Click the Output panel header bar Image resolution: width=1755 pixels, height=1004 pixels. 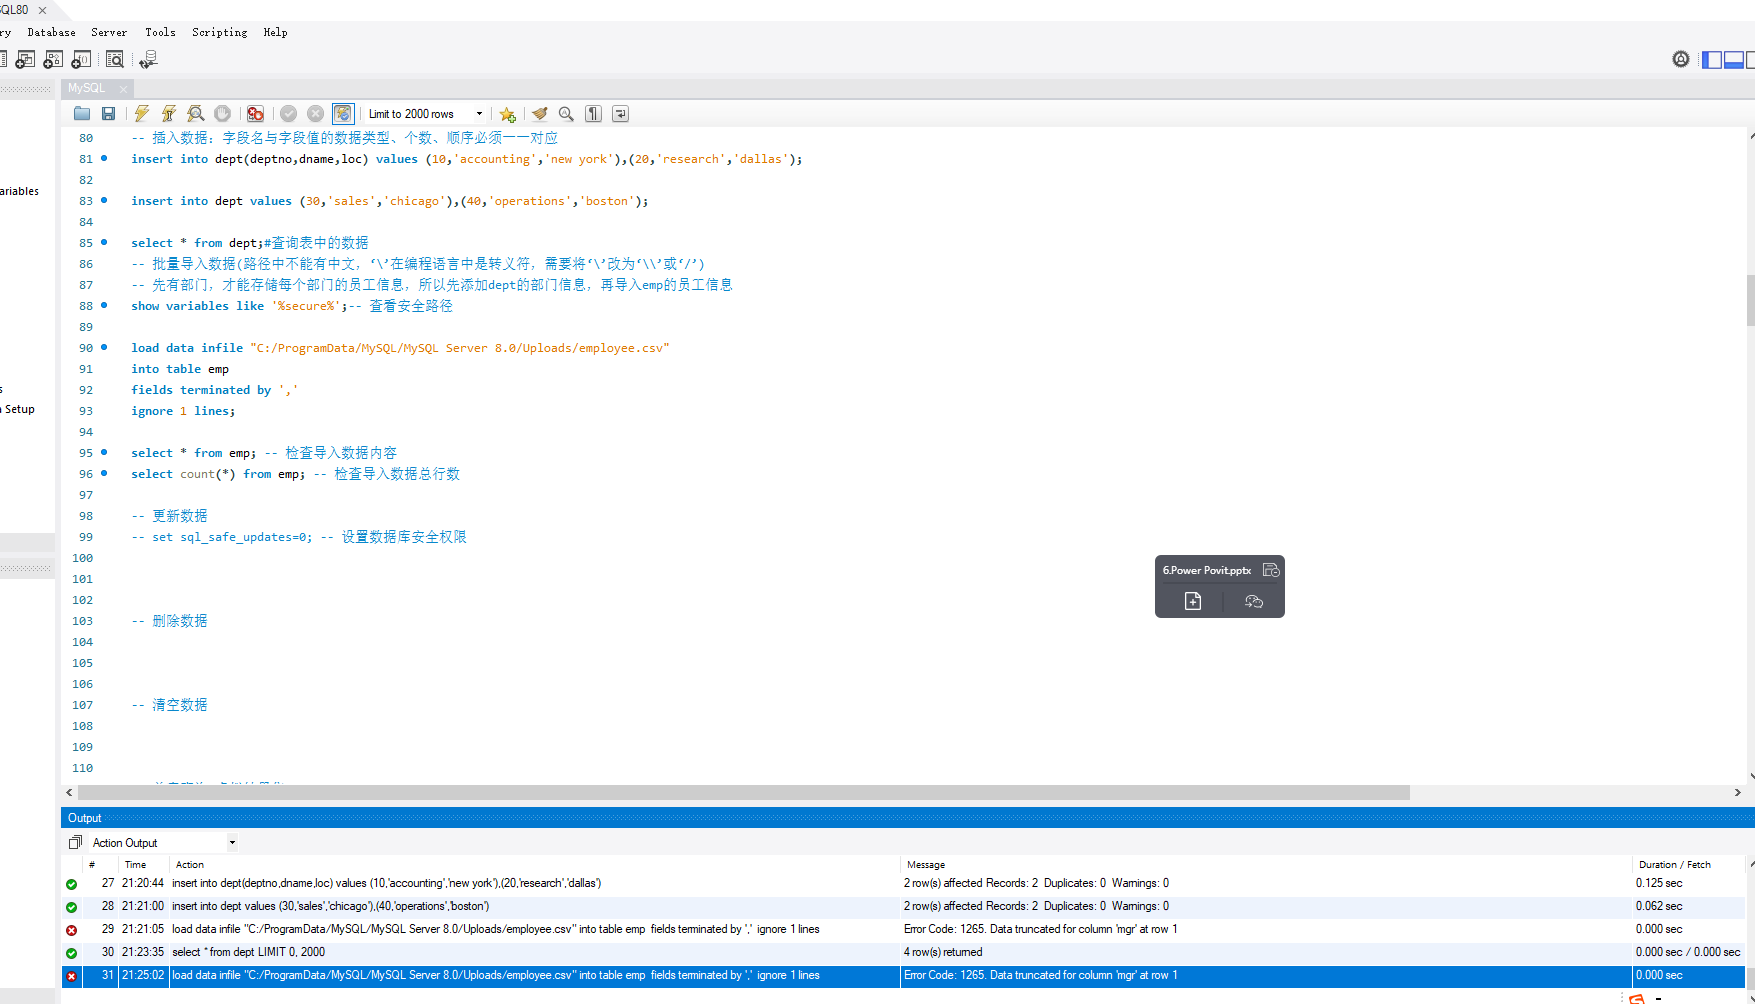coord(908,818)
